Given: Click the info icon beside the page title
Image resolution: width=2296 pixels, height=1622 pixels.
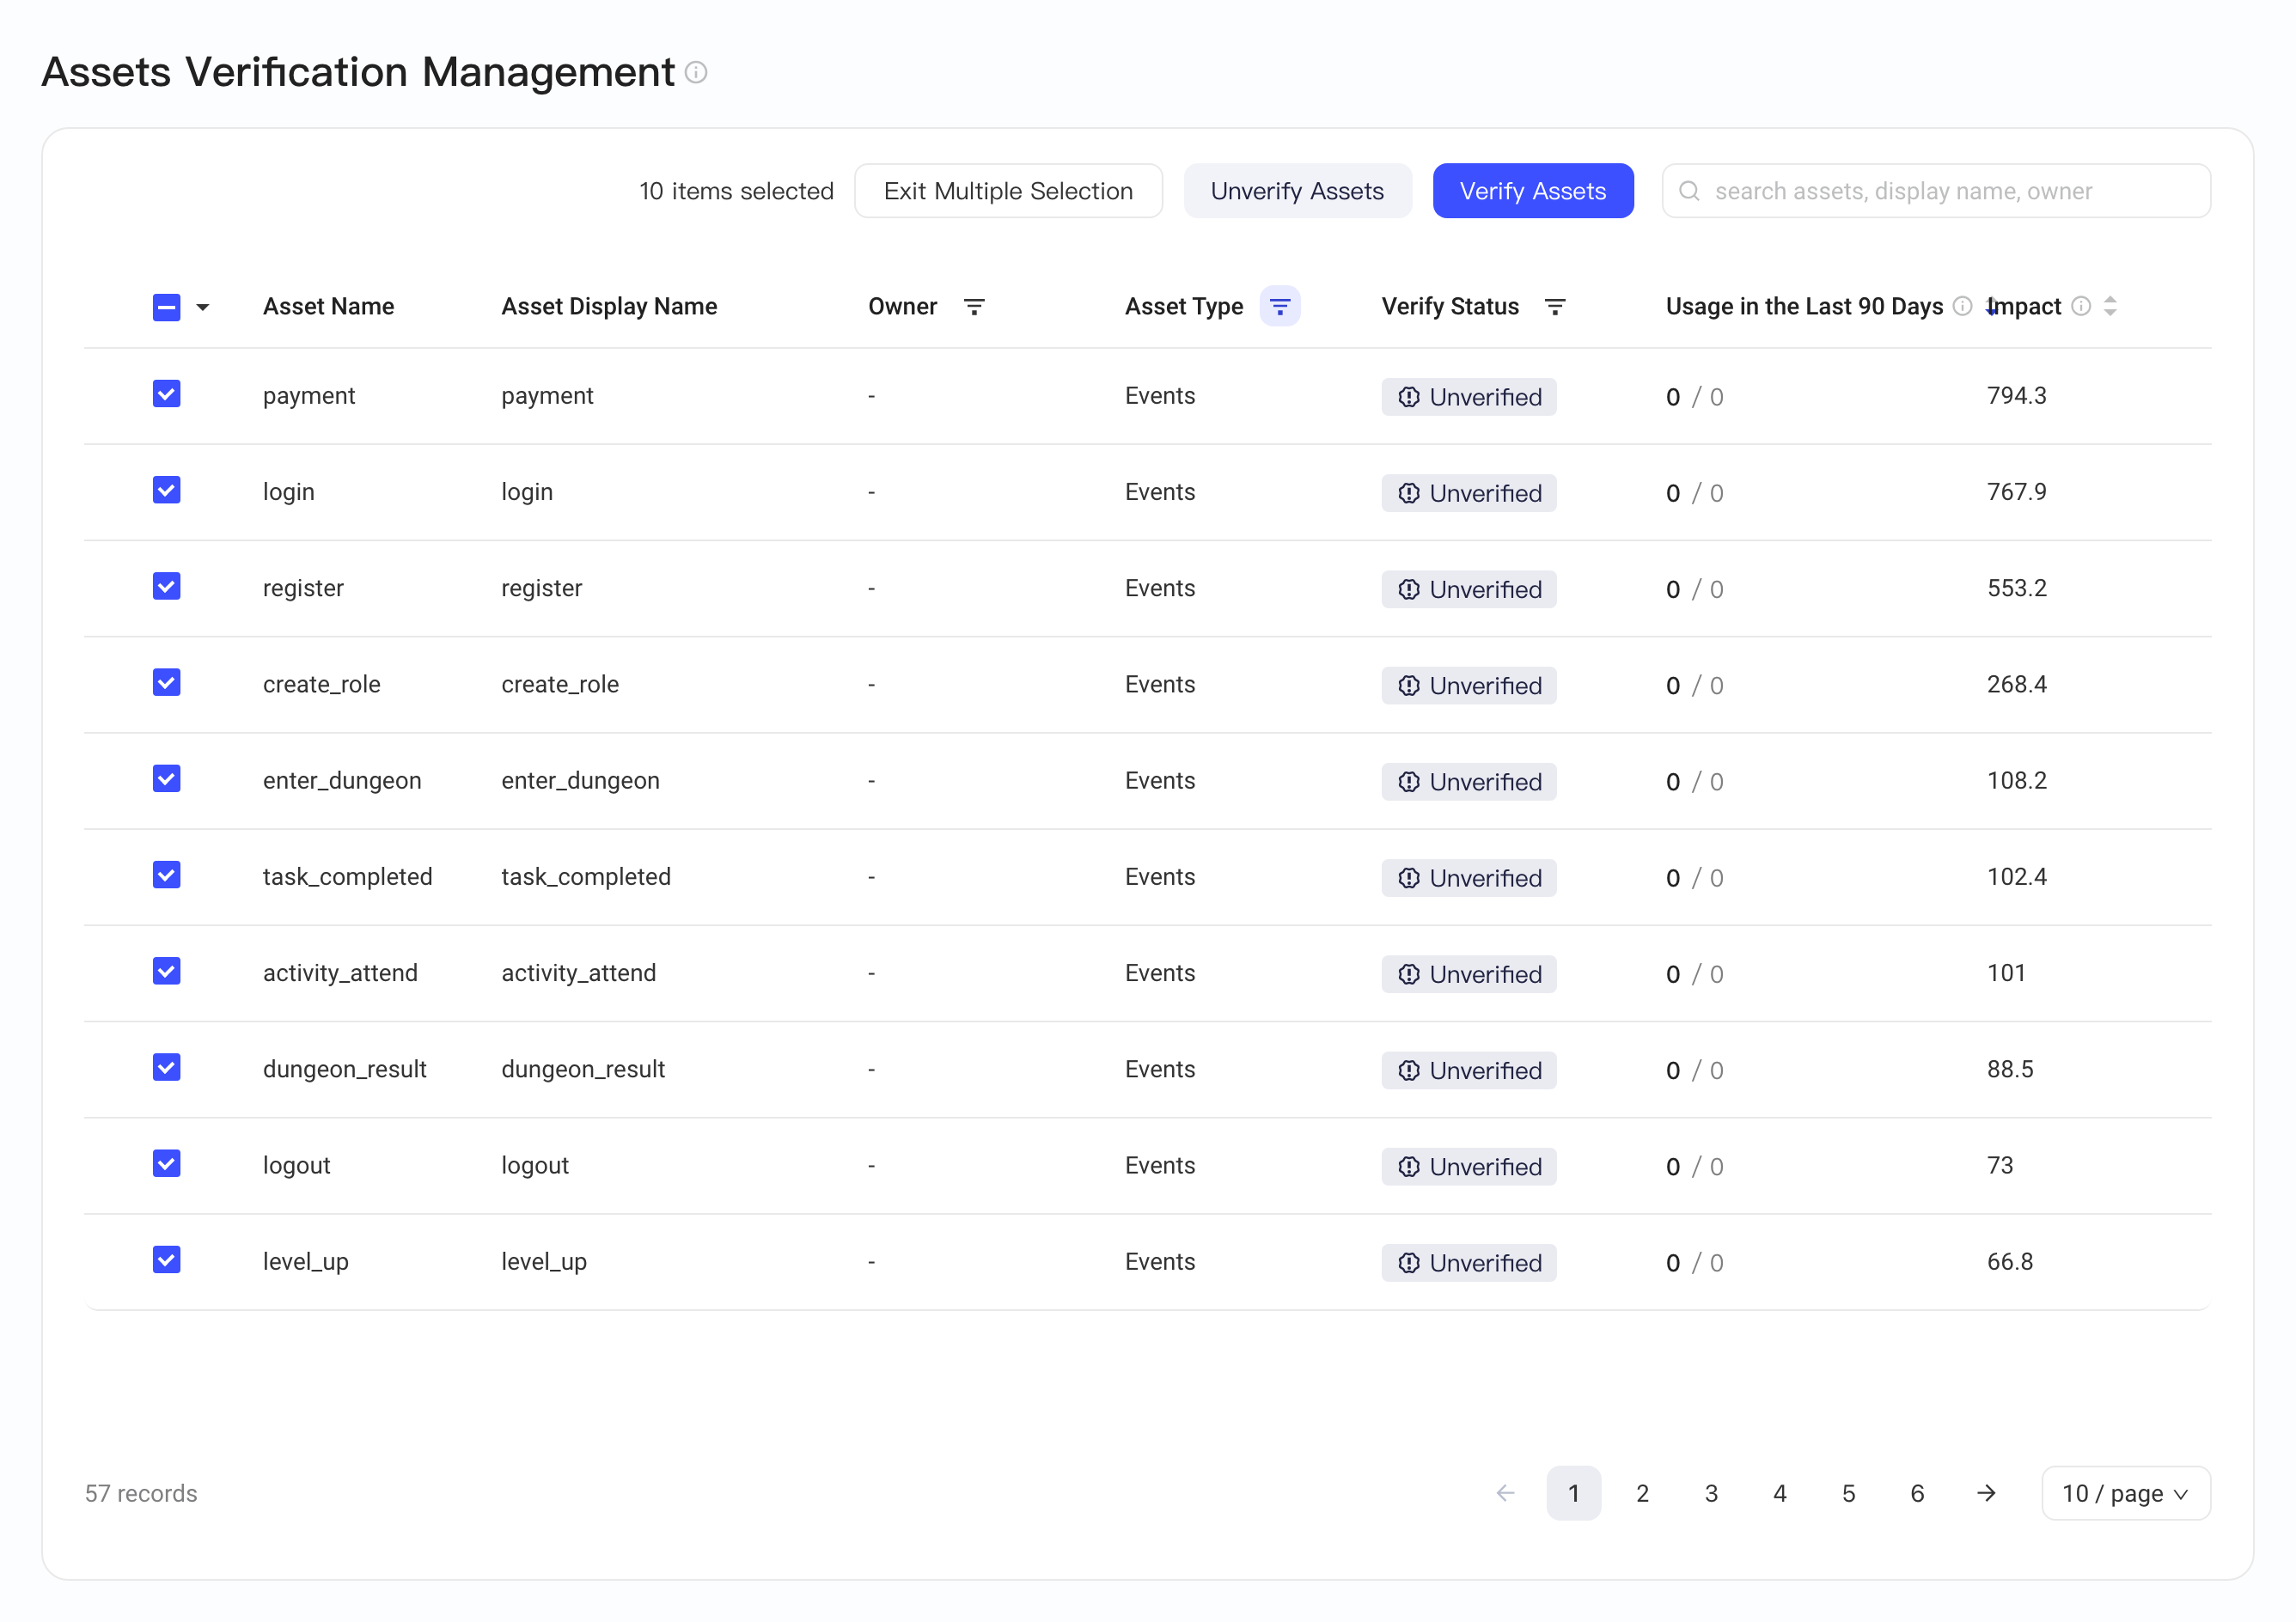Looking at the screenshot, I should pyautogui.click(x=696, y=73).
